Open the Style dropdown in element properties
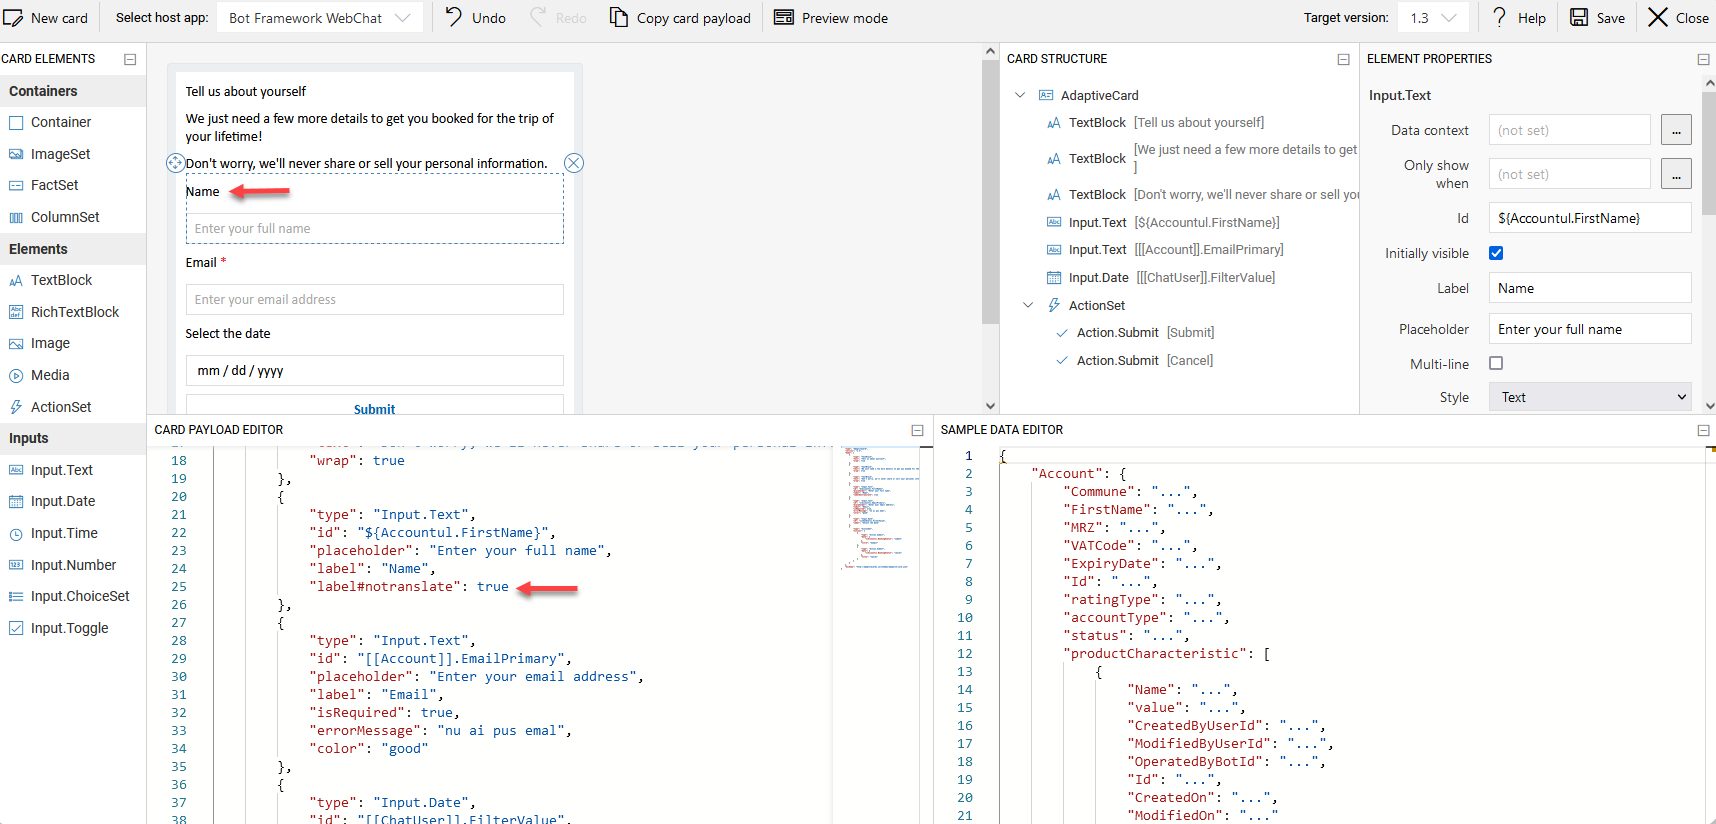Screen dimensions: 1716x824 tap(1590, 397)
